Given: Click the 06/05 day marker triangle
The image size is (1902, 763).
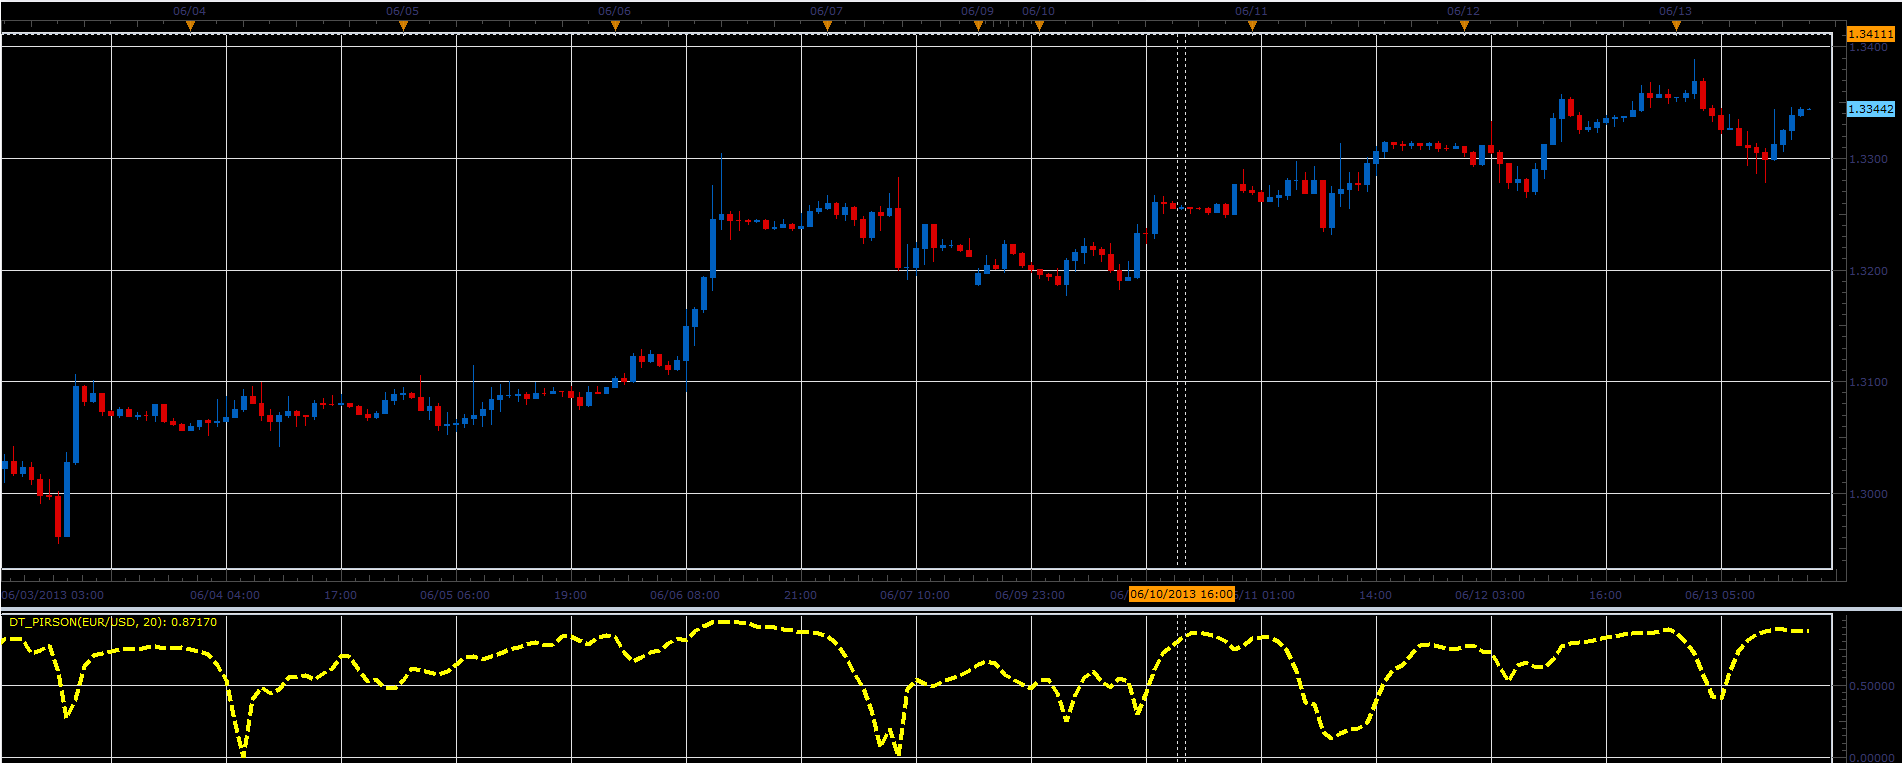Looking at the screenshot, I should tap(403, 26).
